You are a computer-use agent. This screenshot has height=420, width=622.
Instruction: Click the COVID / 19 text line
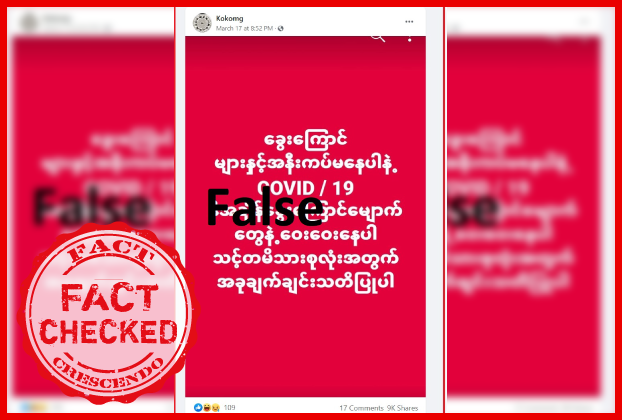click(x=305, y=188)
